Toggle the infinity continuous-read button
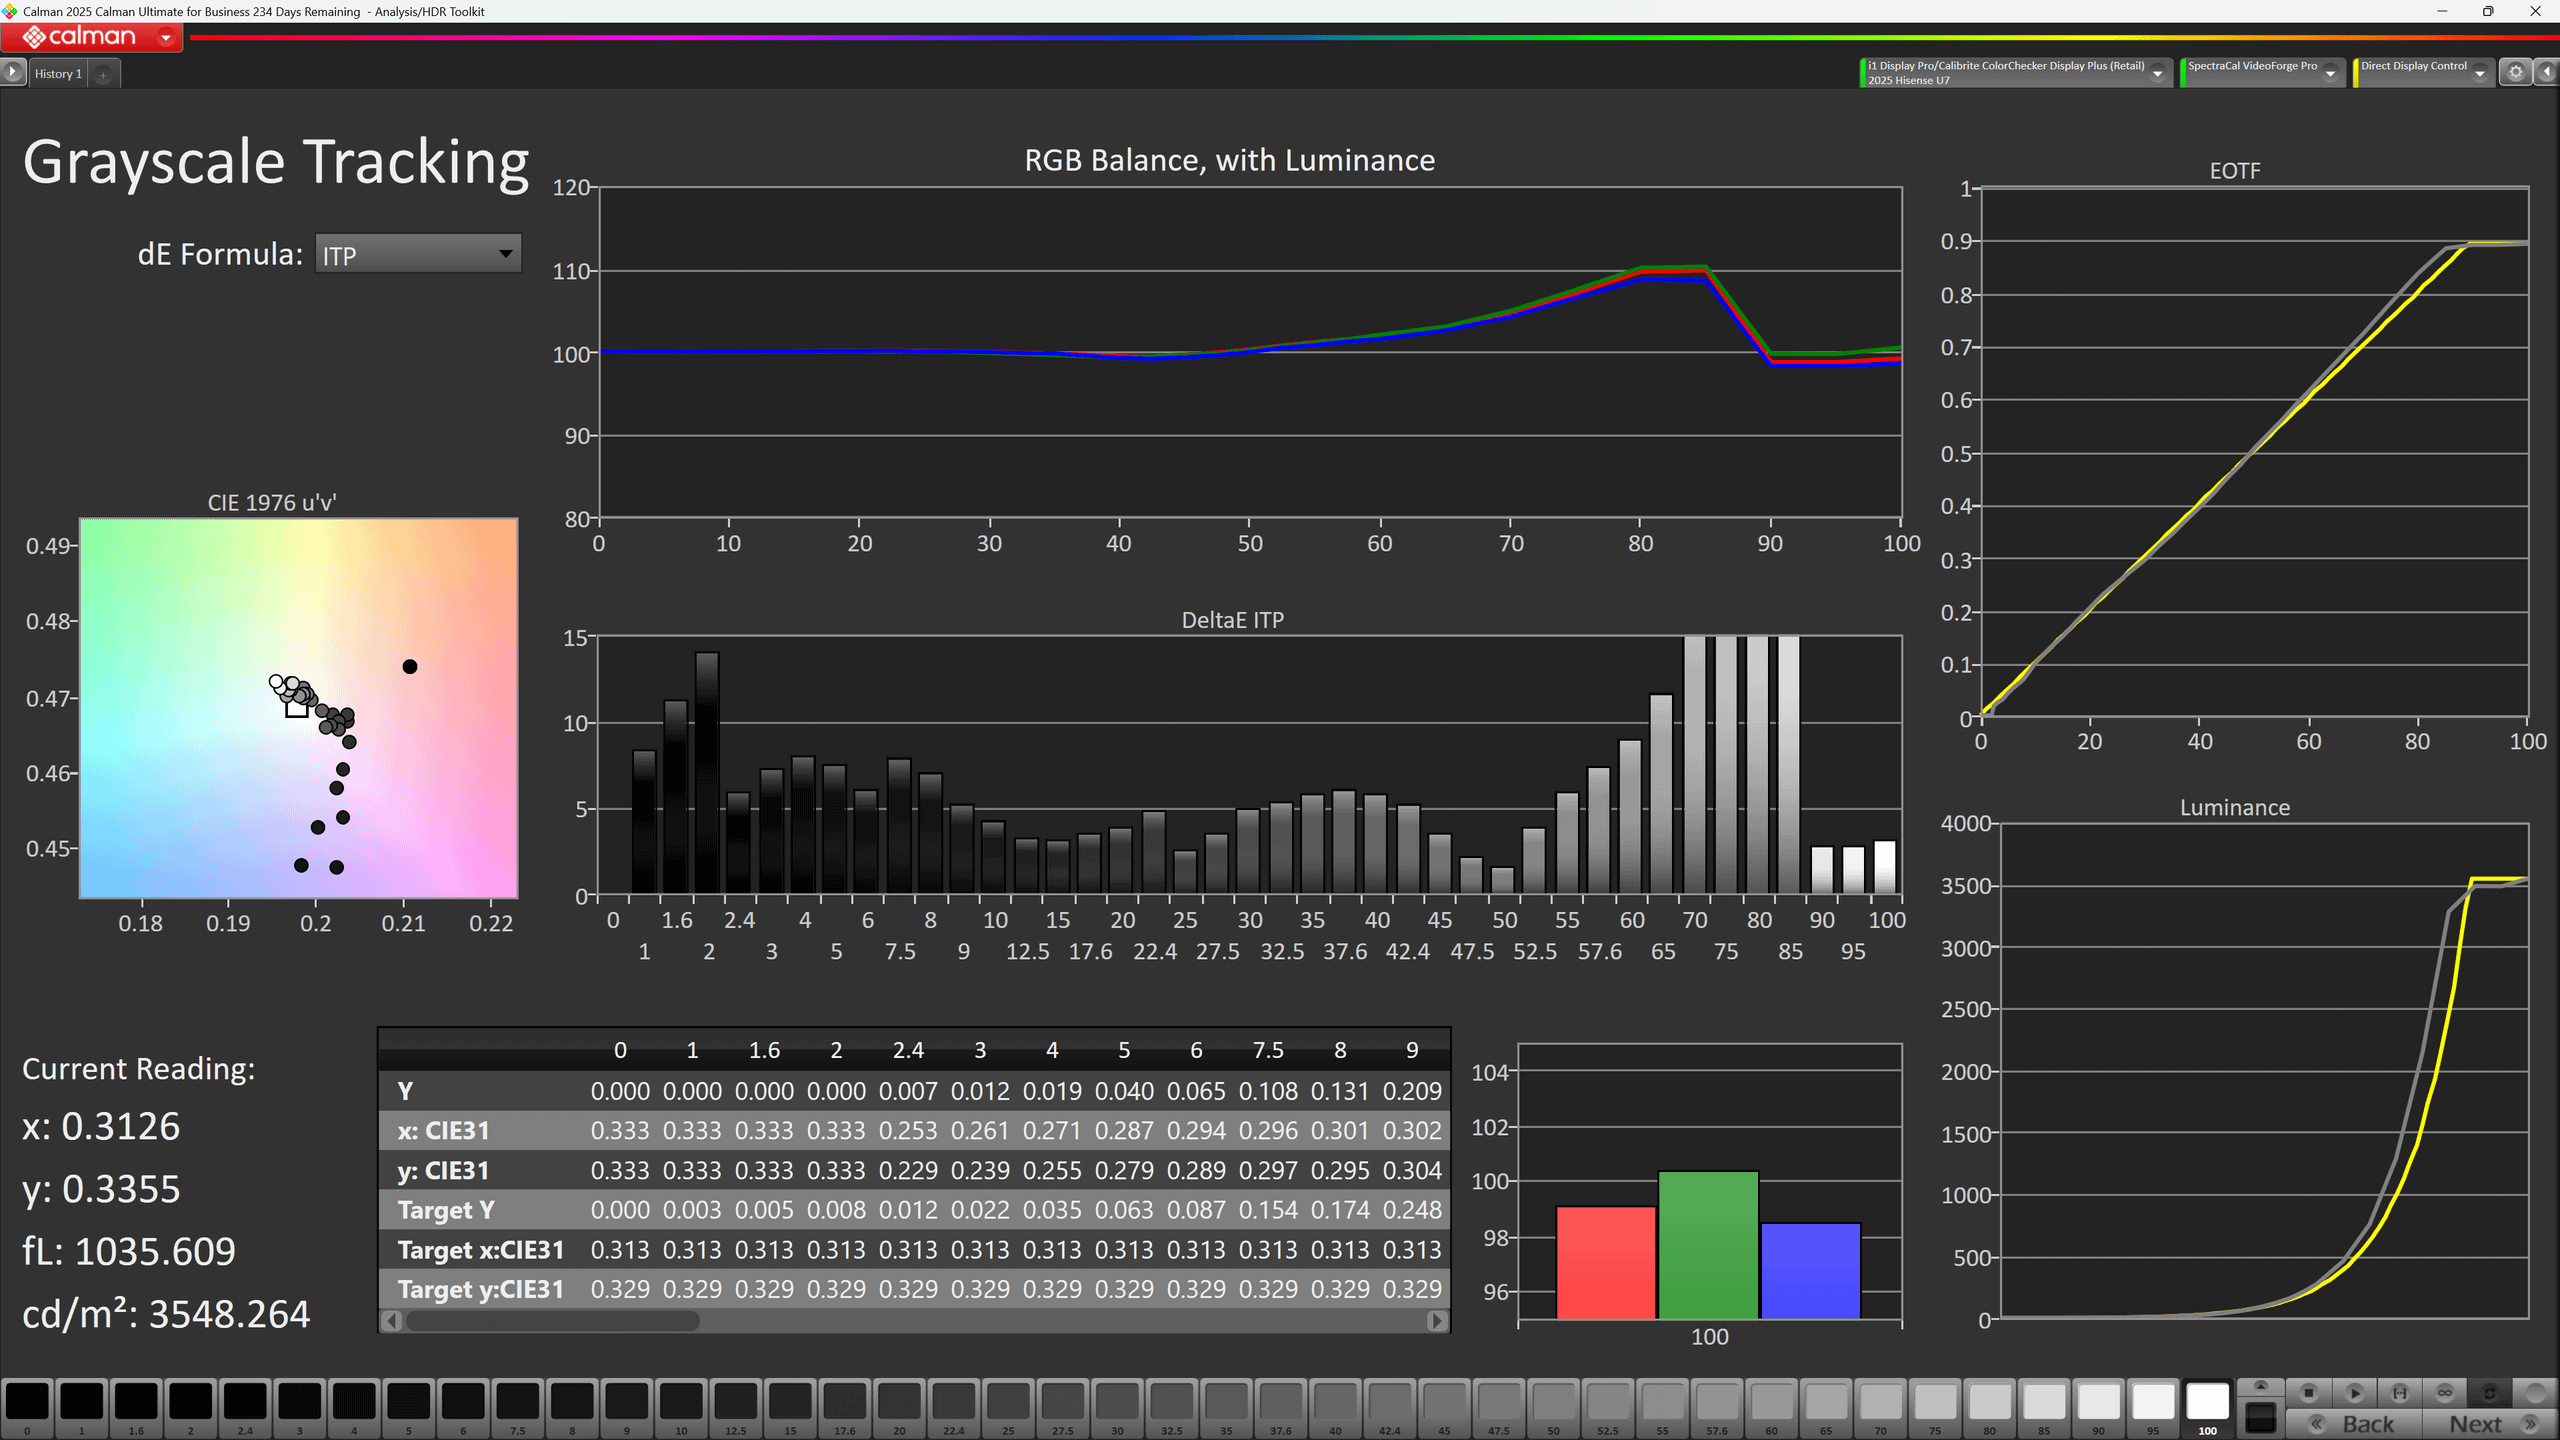This screenshot has width=2560, height=1440. tap(2445, 1392)
